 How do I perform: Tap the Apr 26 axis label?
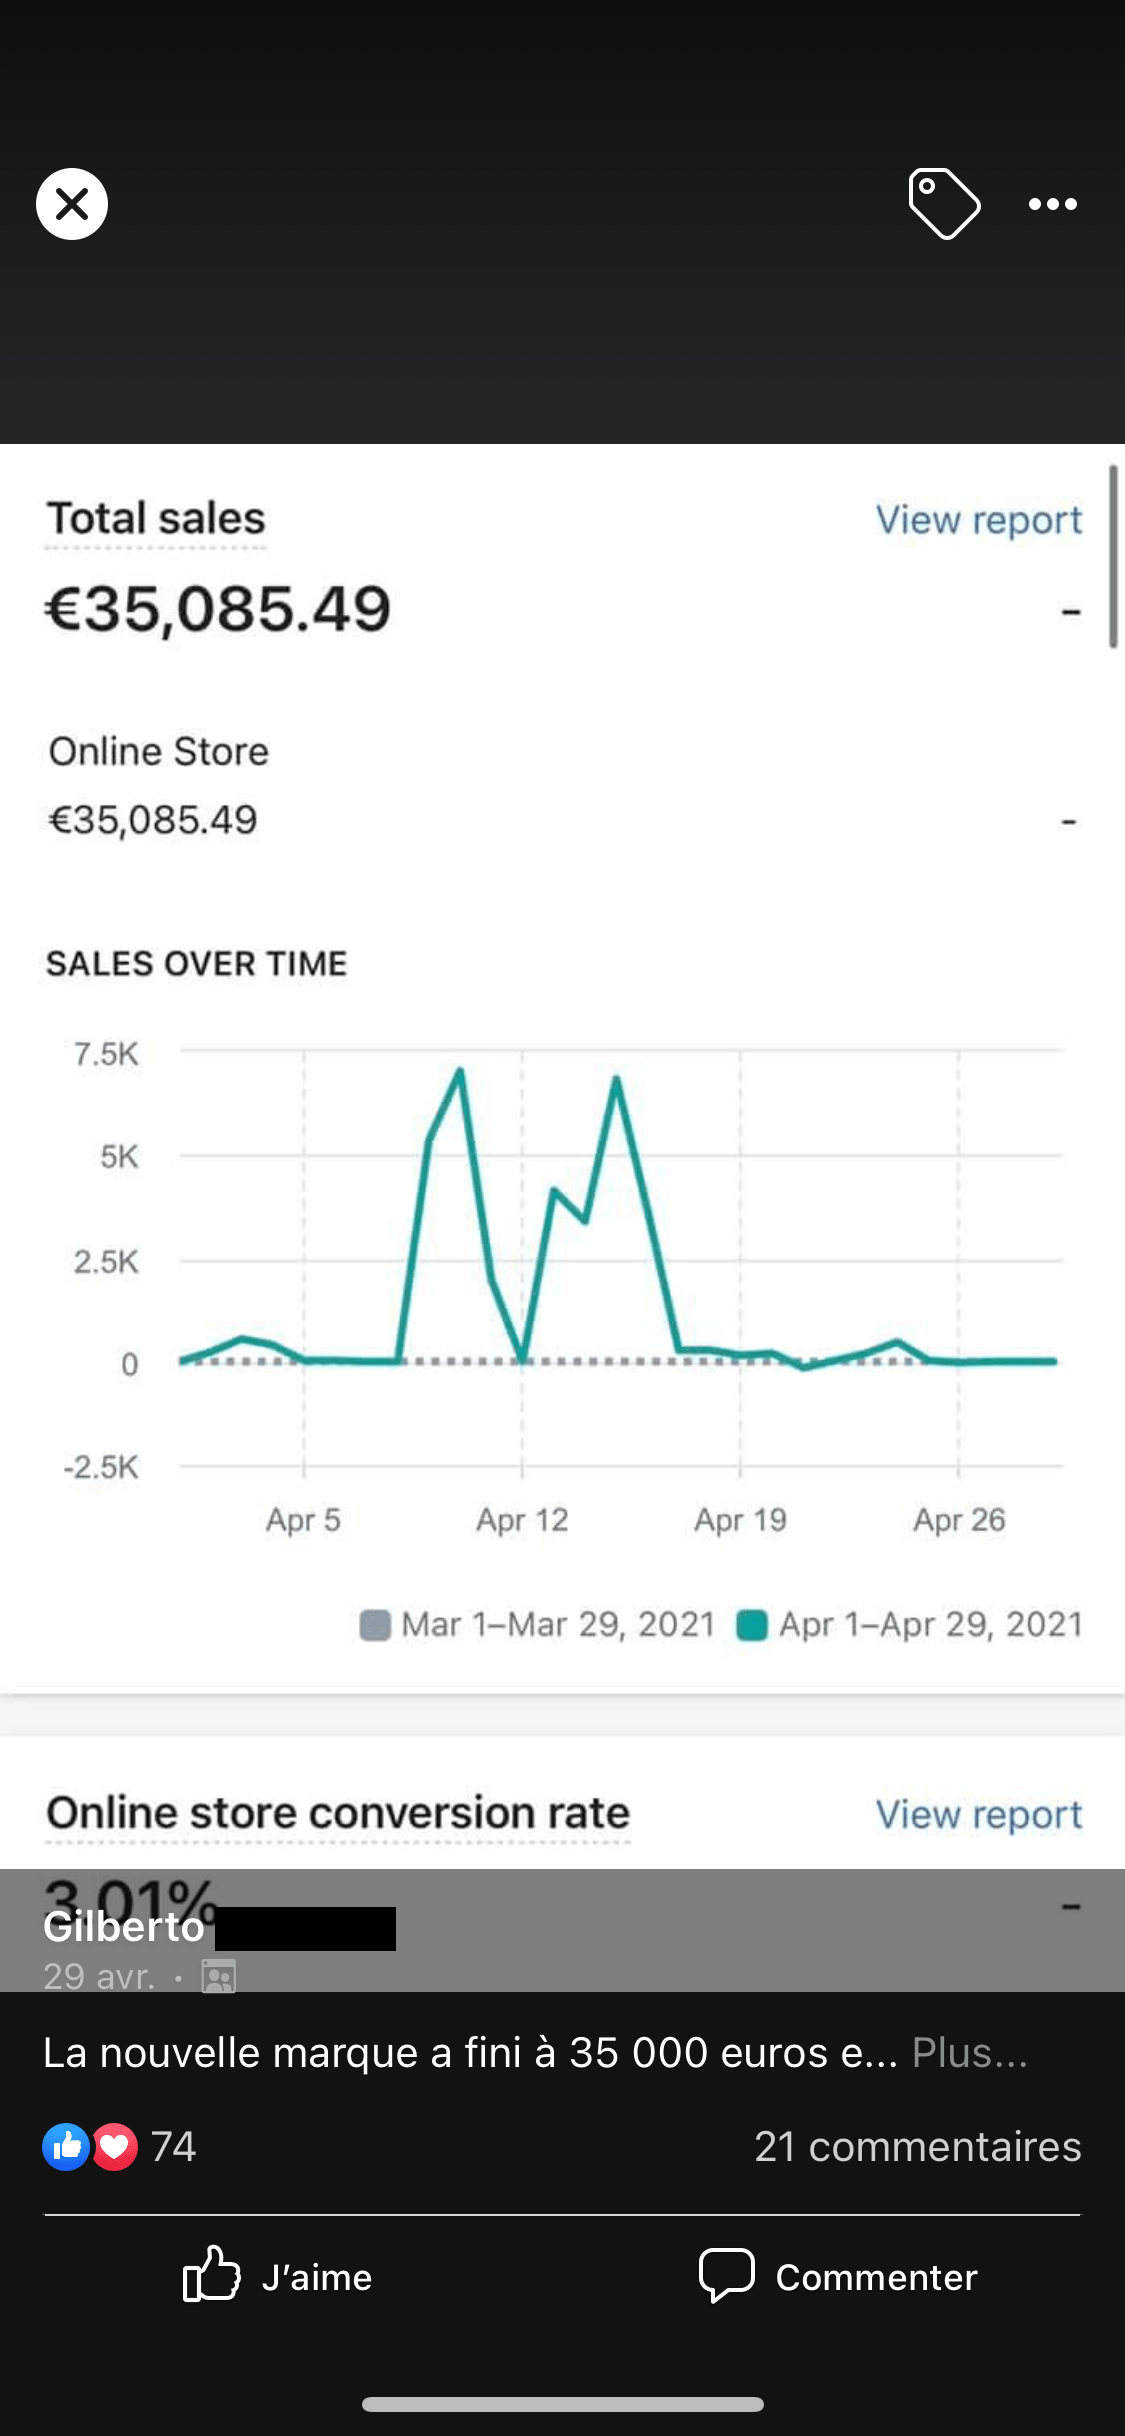959,1520
